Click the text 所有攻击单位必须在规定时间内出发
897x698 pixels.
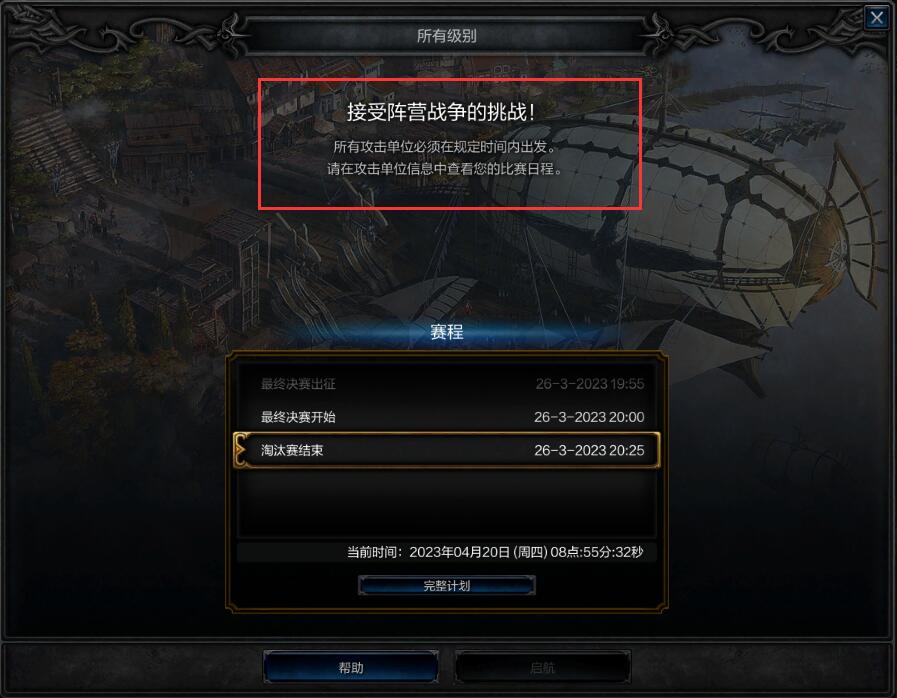tap(446, 146)
